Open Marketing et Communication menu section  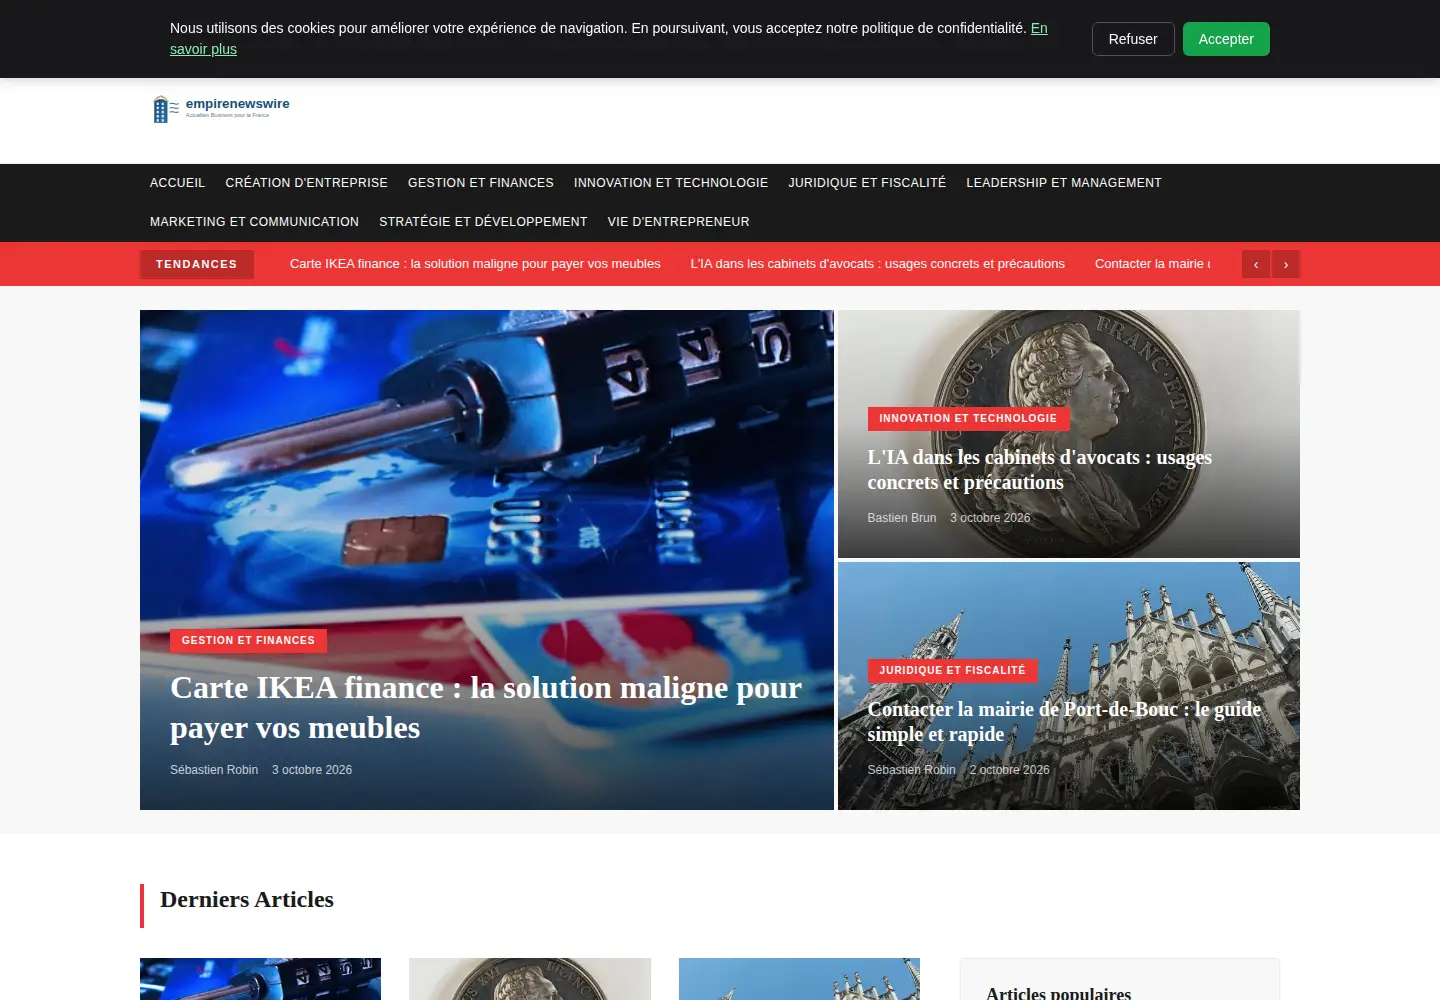254,222
